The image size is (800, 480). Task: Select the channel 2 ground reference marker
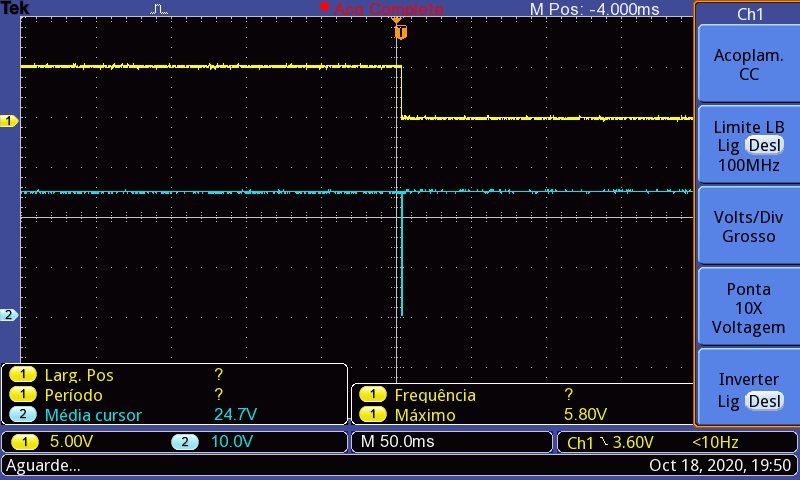9,315
